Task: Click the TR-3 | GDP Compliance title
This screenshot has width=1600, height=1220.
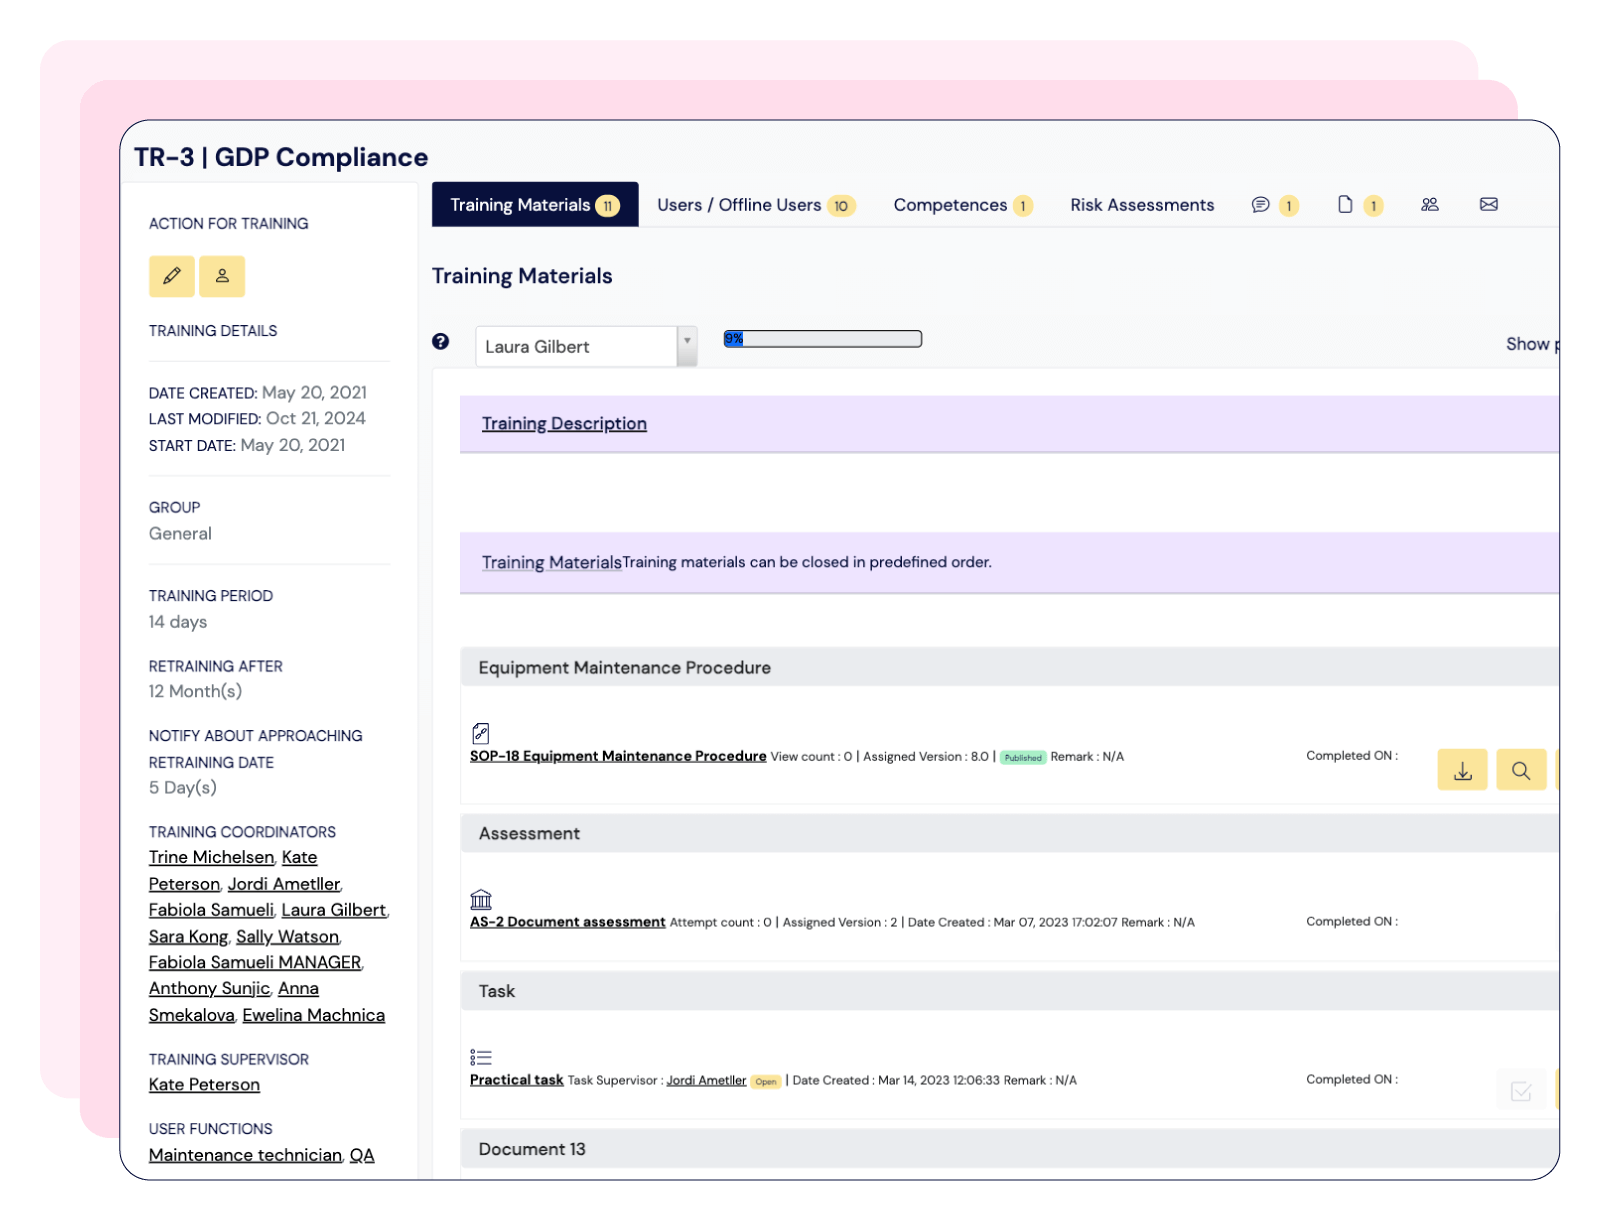Action: click(x=281, y=158)
